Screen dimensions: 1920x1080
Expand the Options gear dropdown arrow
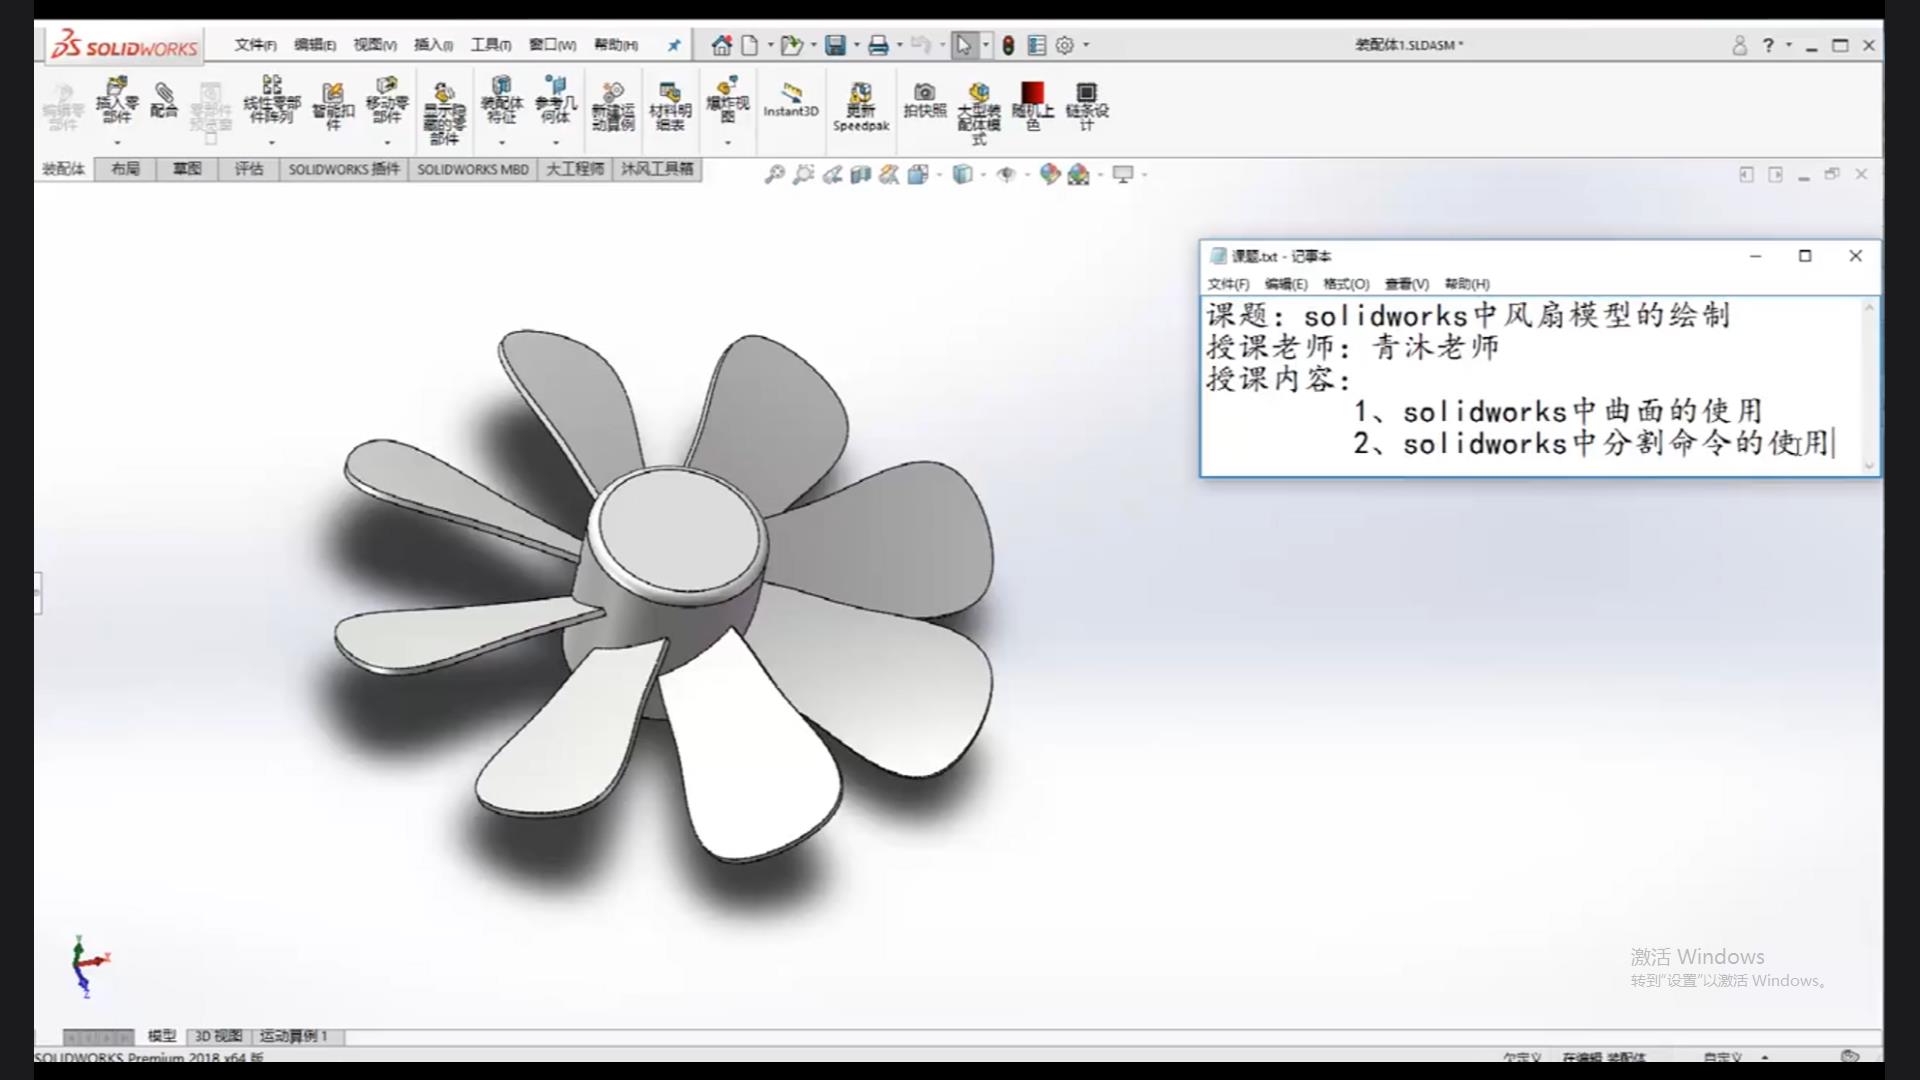tap(1086, 45)
